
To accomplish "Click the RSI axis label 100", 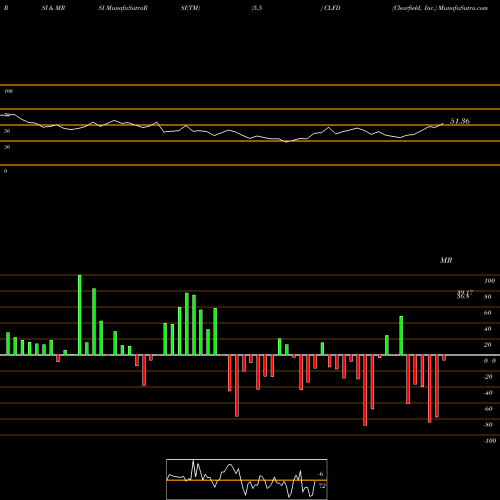I will tap(8, 91).
